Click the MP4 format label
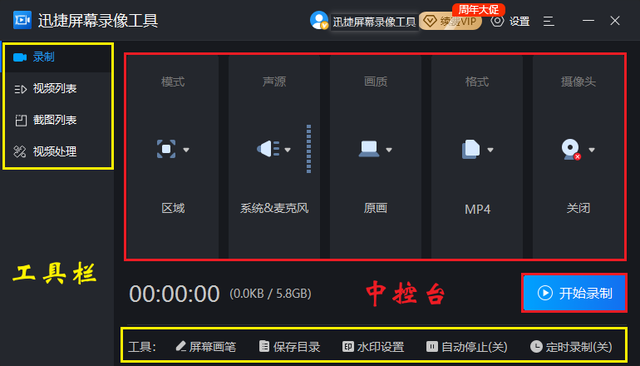The height and width of the screenshot is (366, 640). [477, 209]
